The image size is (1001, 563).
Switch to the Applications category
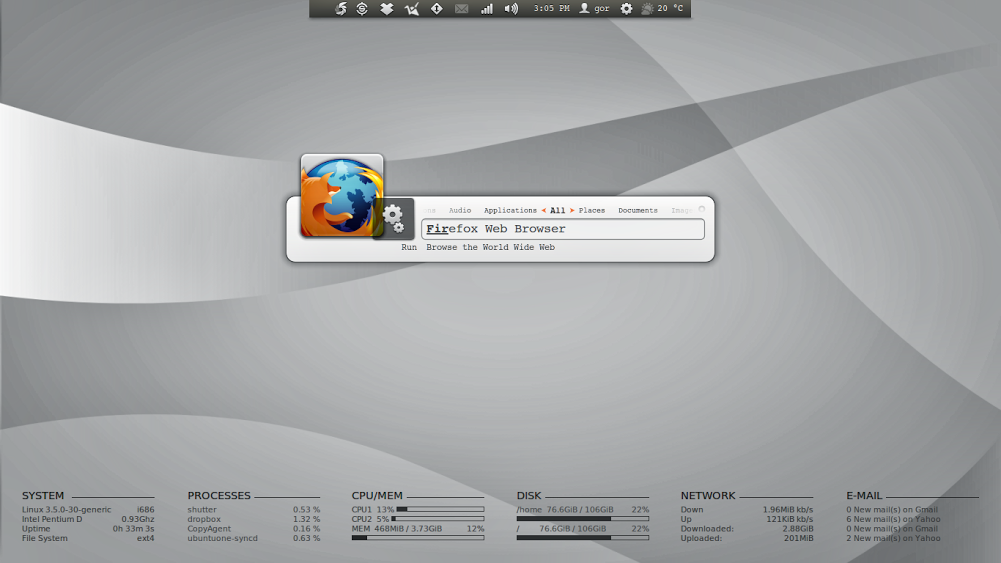pos(510,210)
